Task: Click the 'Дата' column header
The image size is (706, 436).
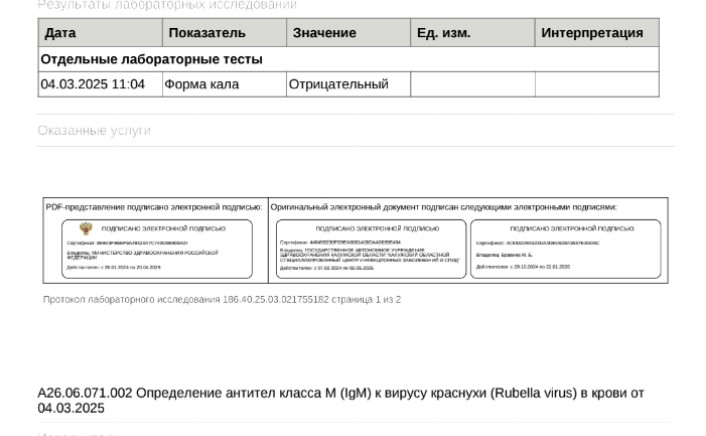Action: pyautogui.click(x=100, y=33)
